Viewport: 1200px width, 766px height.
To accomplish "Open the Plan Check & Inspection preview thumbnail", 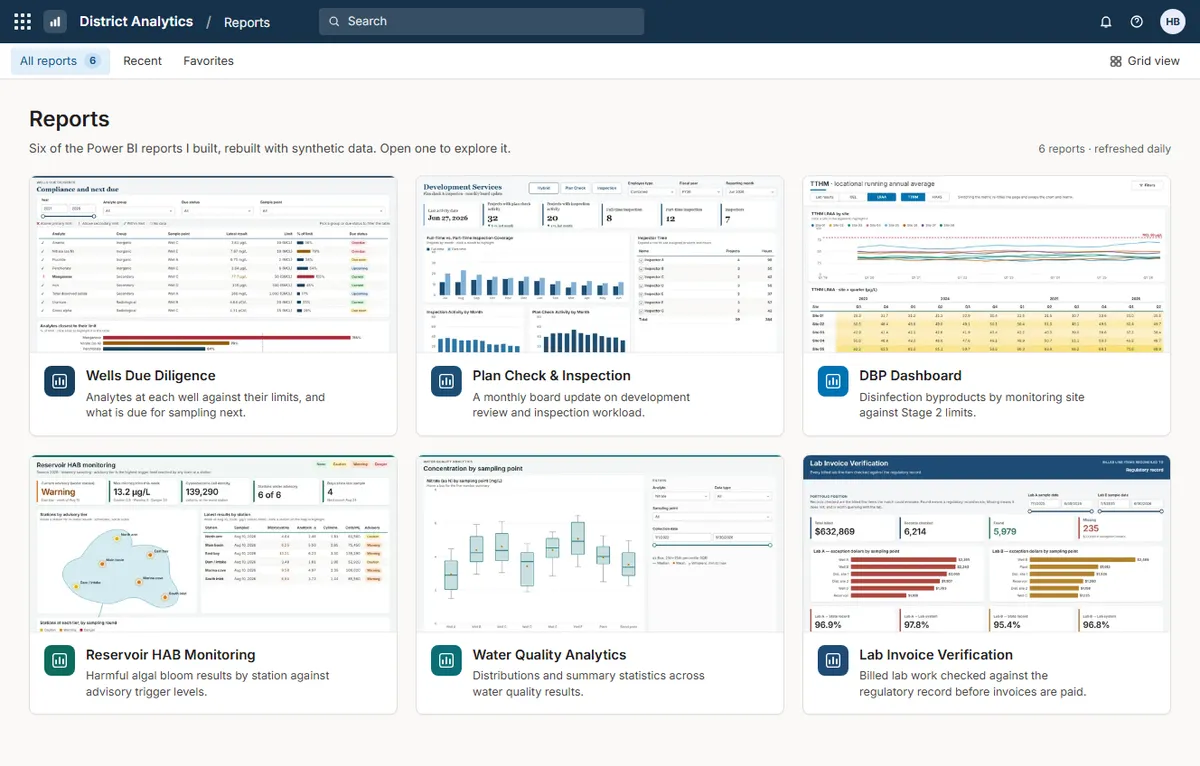I will (600, 264).
